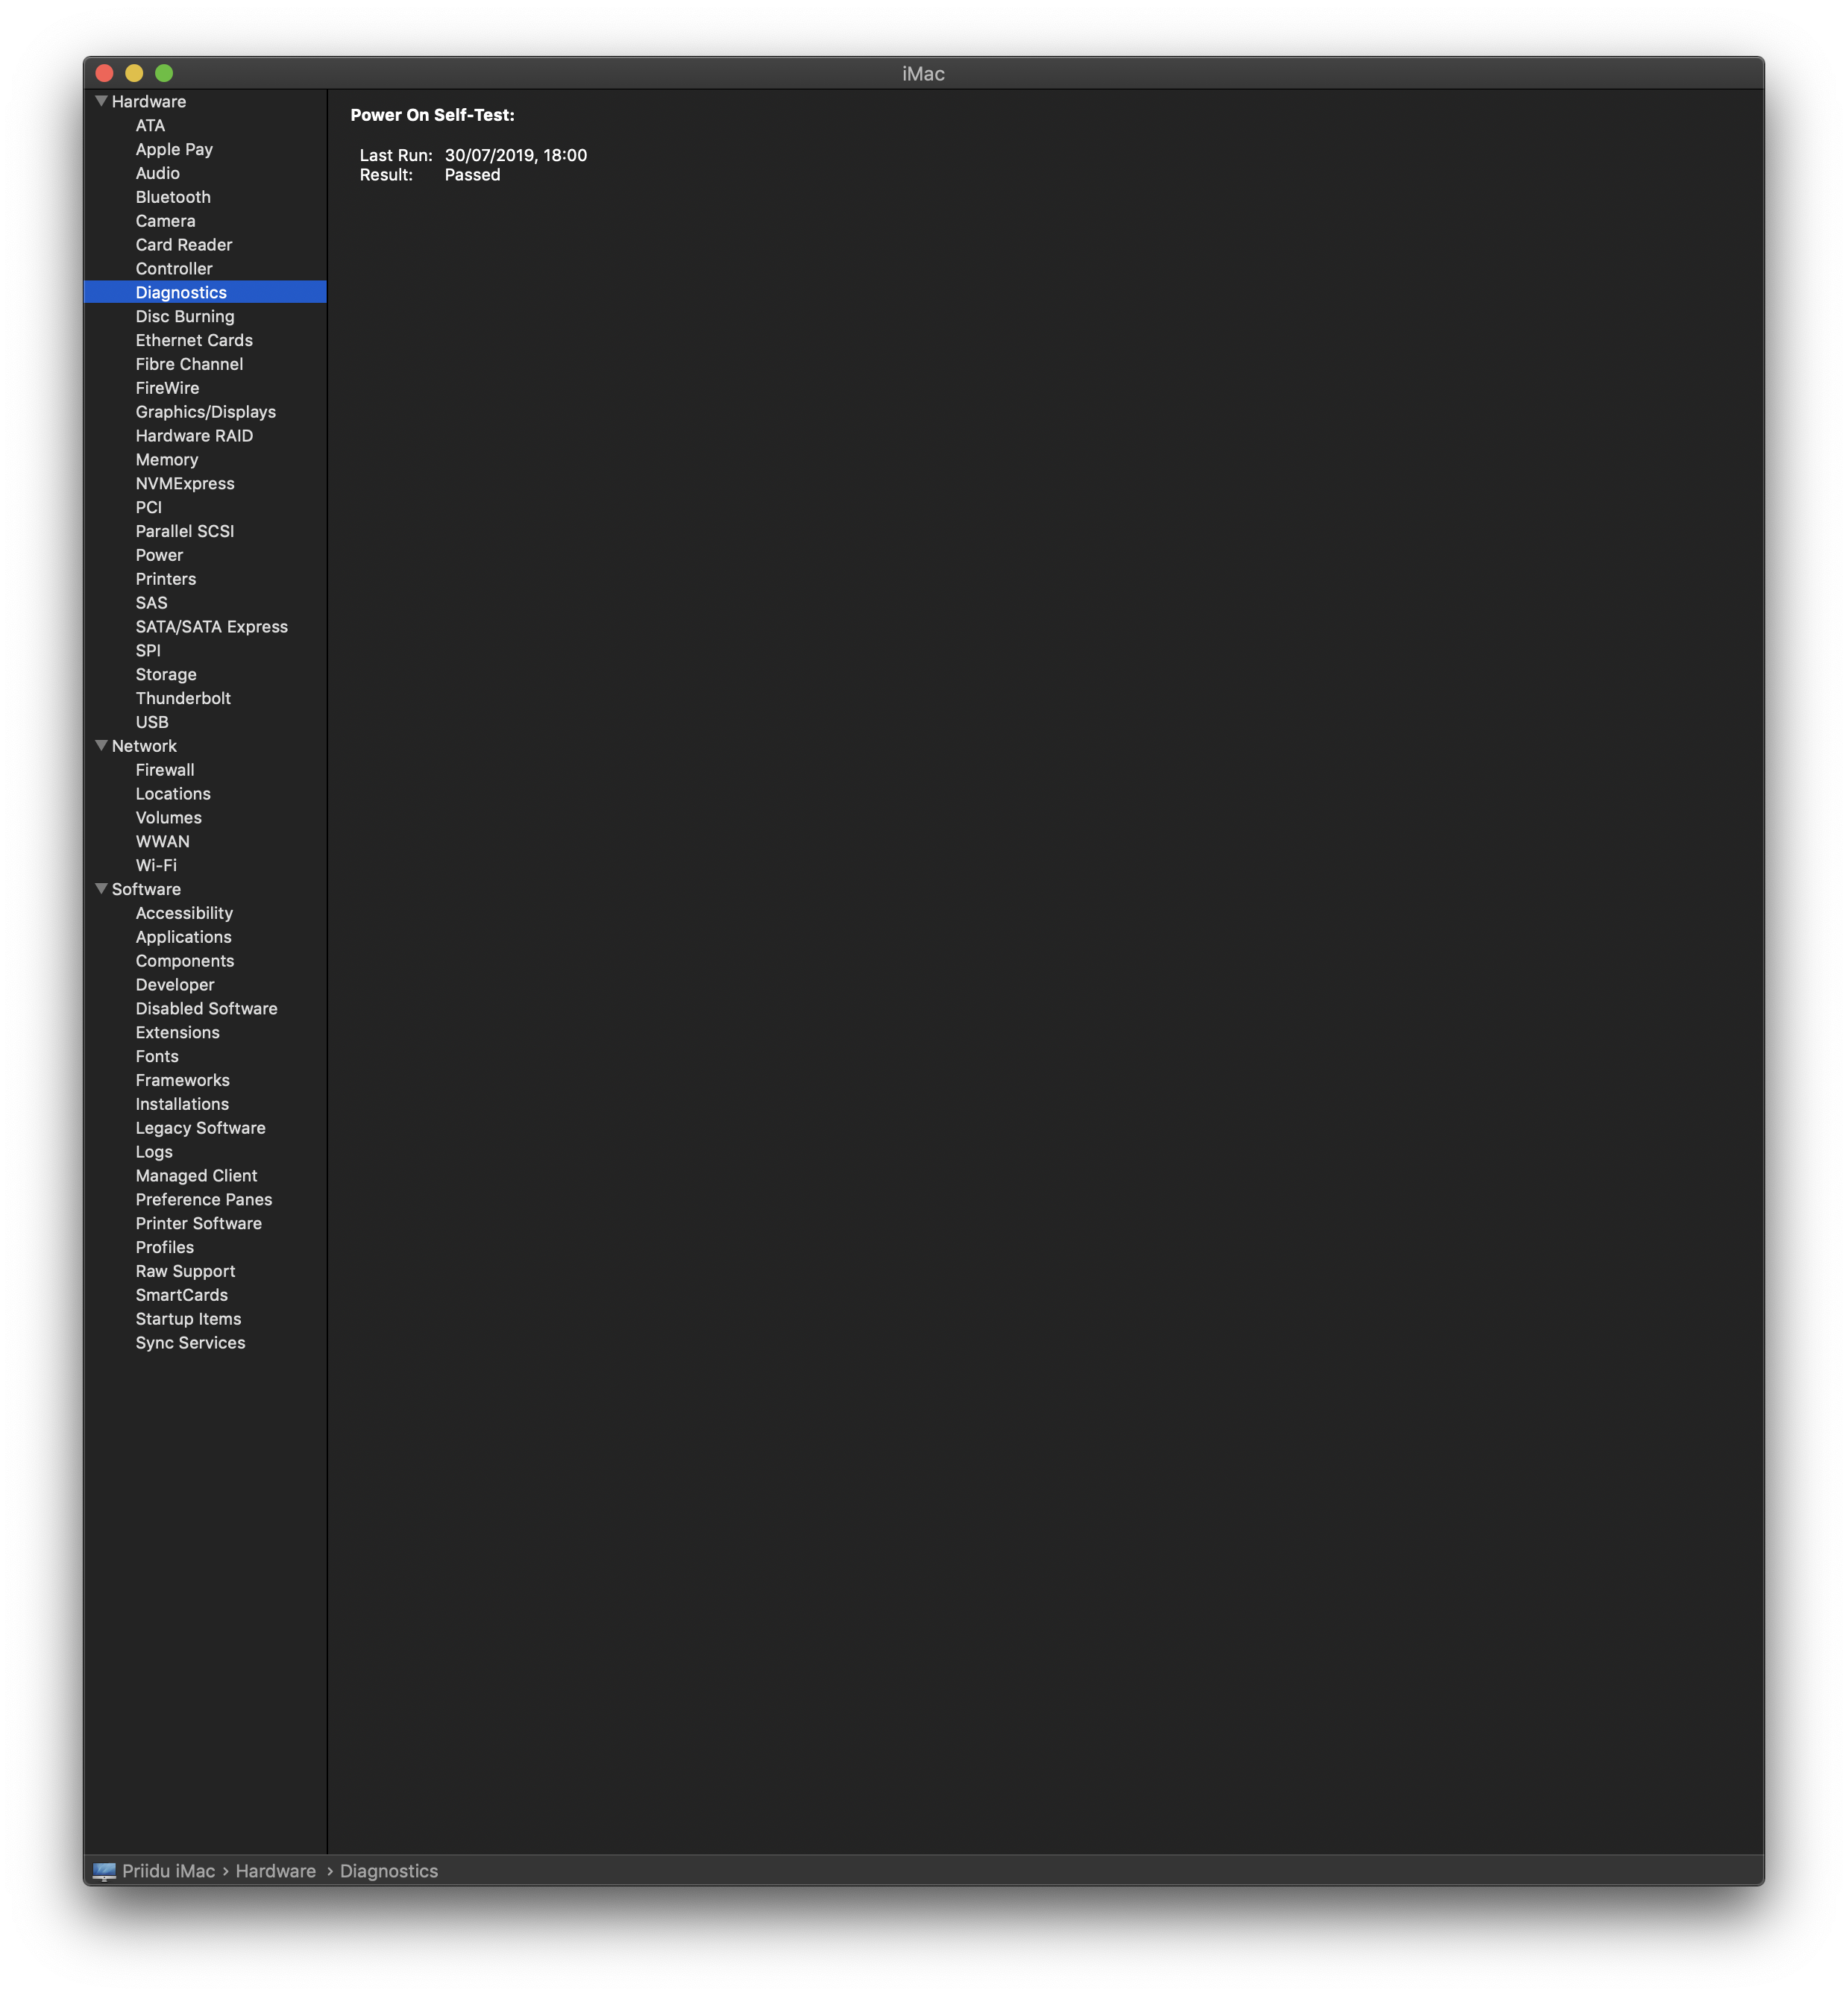Click 'Priidu iMac' in the path bar
Viewport: 1848px width, 1996px height.
coord(169,1871)
